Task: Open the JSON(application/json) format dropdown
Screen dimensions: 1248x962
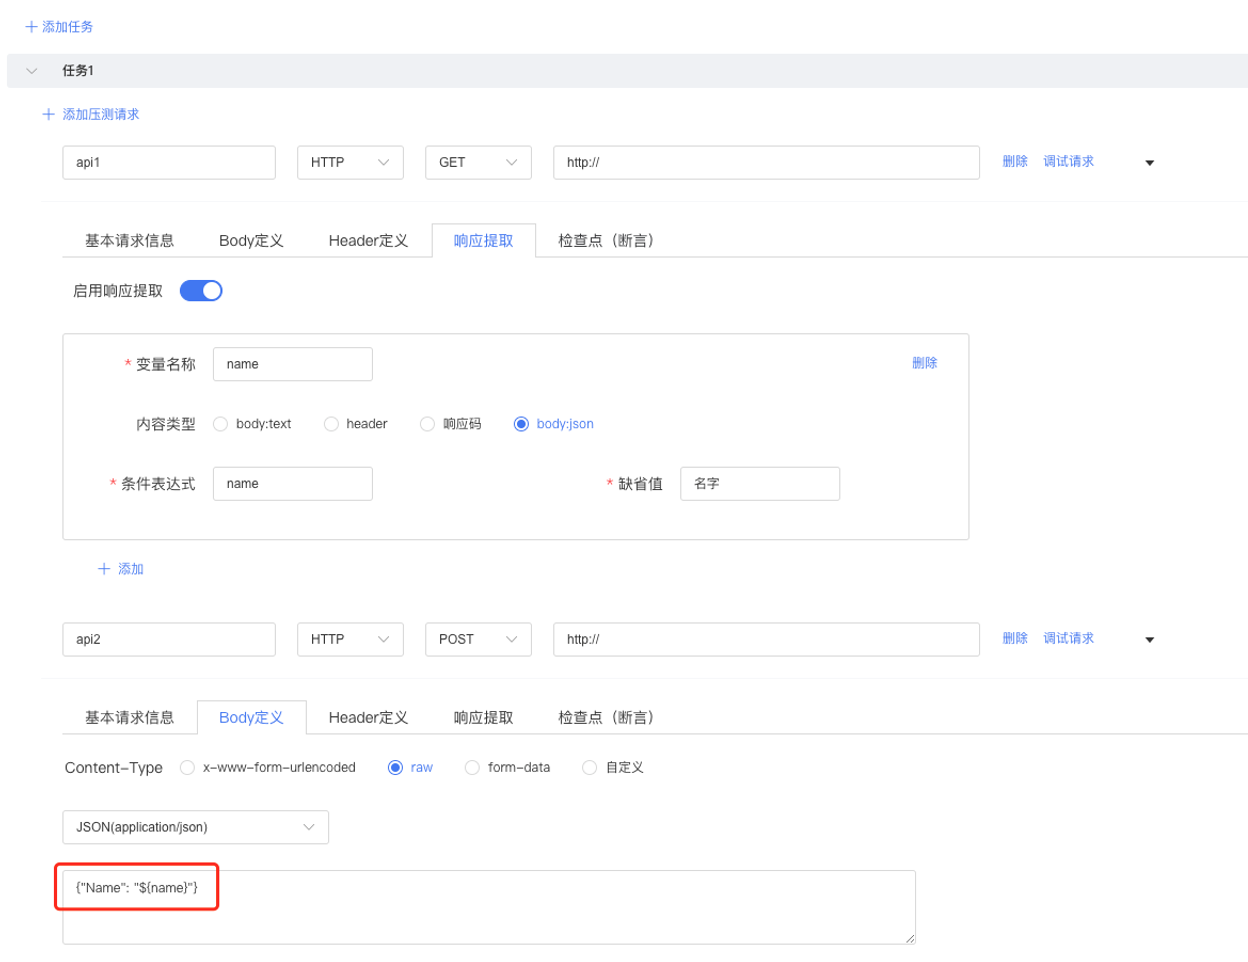Action: click(195, 828)
